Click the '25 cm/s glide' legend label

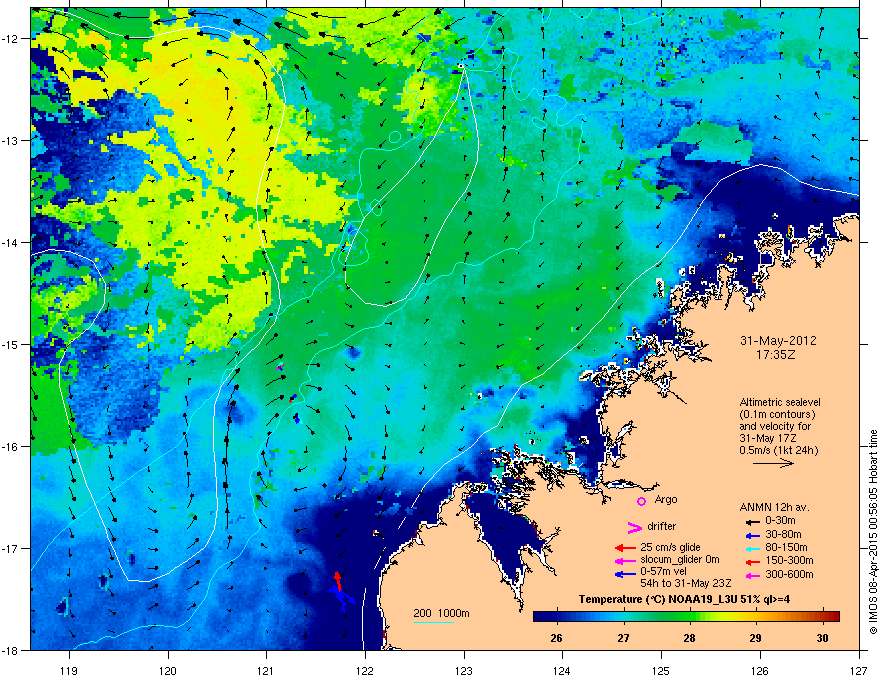(670, 548)
